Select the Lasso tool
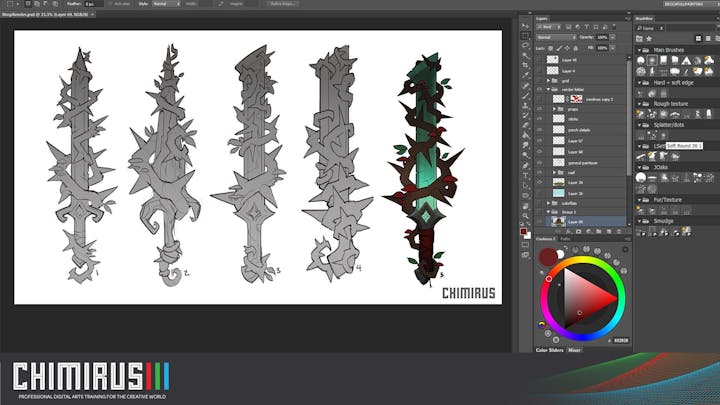720x405 pixels. [525, 45]
